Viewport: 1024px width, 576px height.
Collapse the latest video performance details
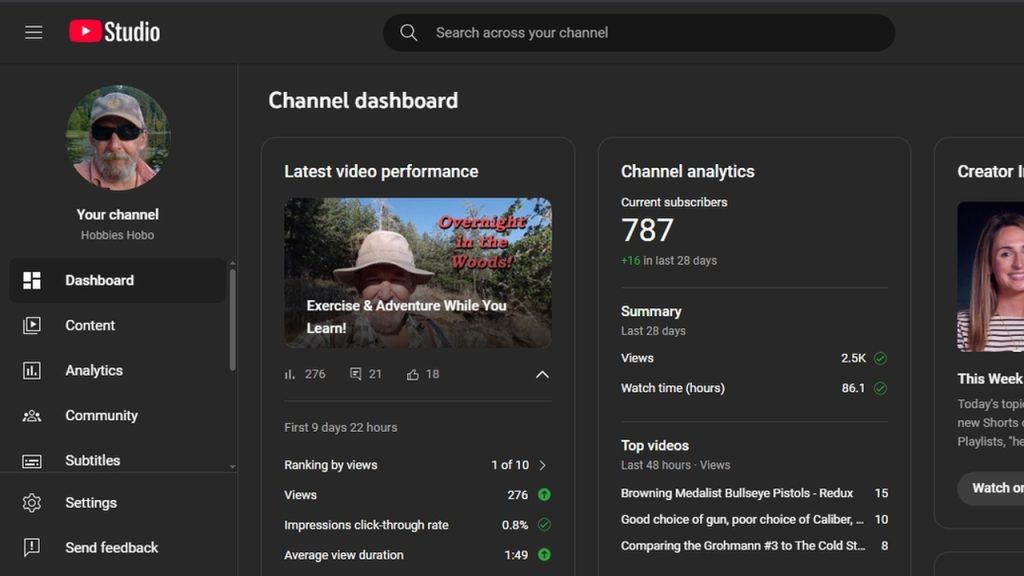(x=542, y=374)
